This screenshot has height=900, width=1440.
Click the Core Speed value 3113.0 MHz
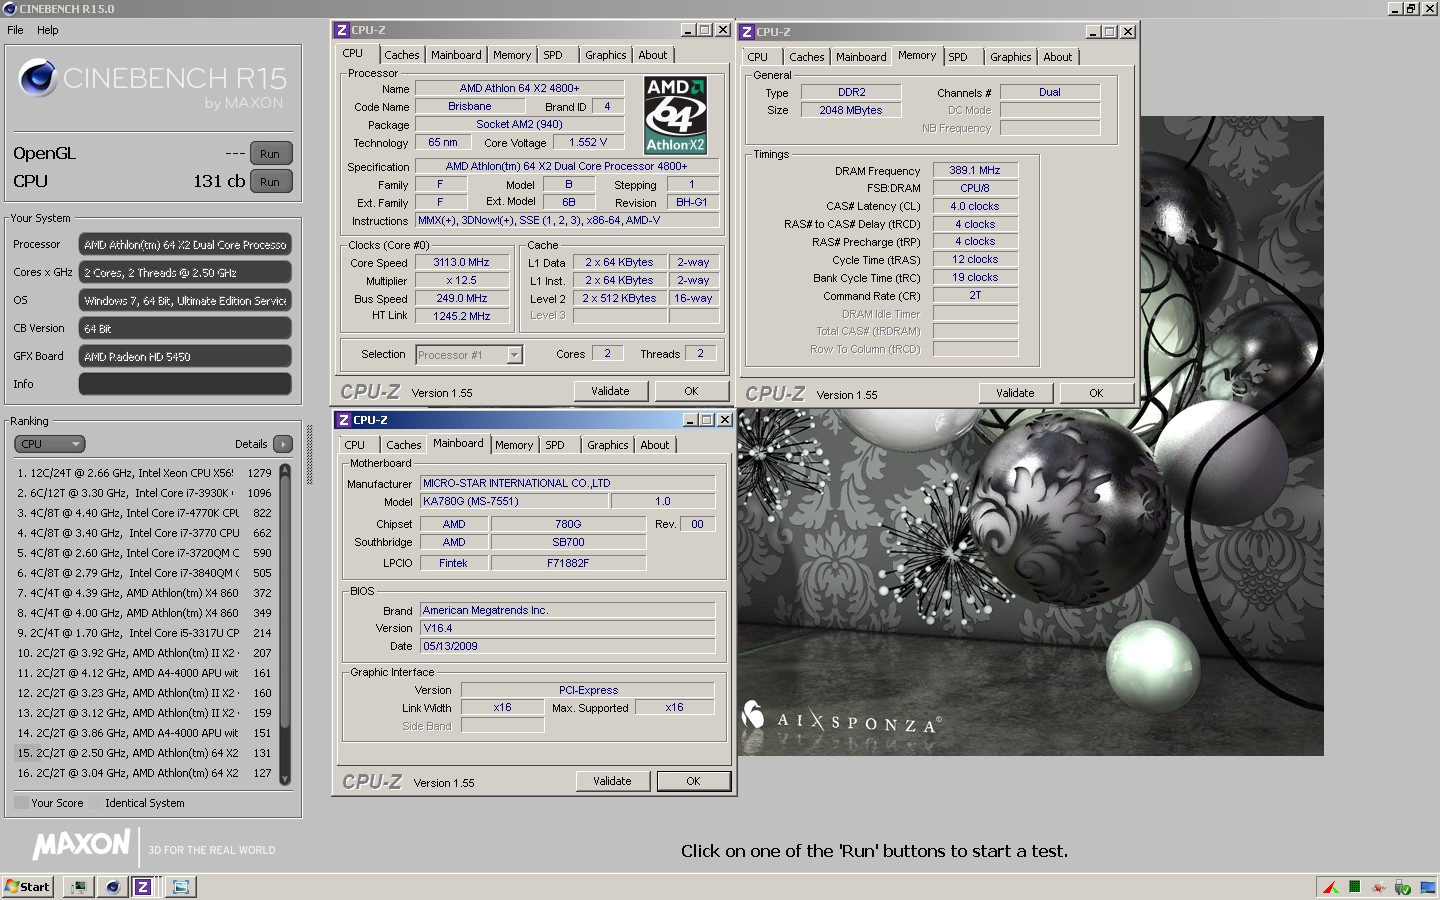(461, 263)
